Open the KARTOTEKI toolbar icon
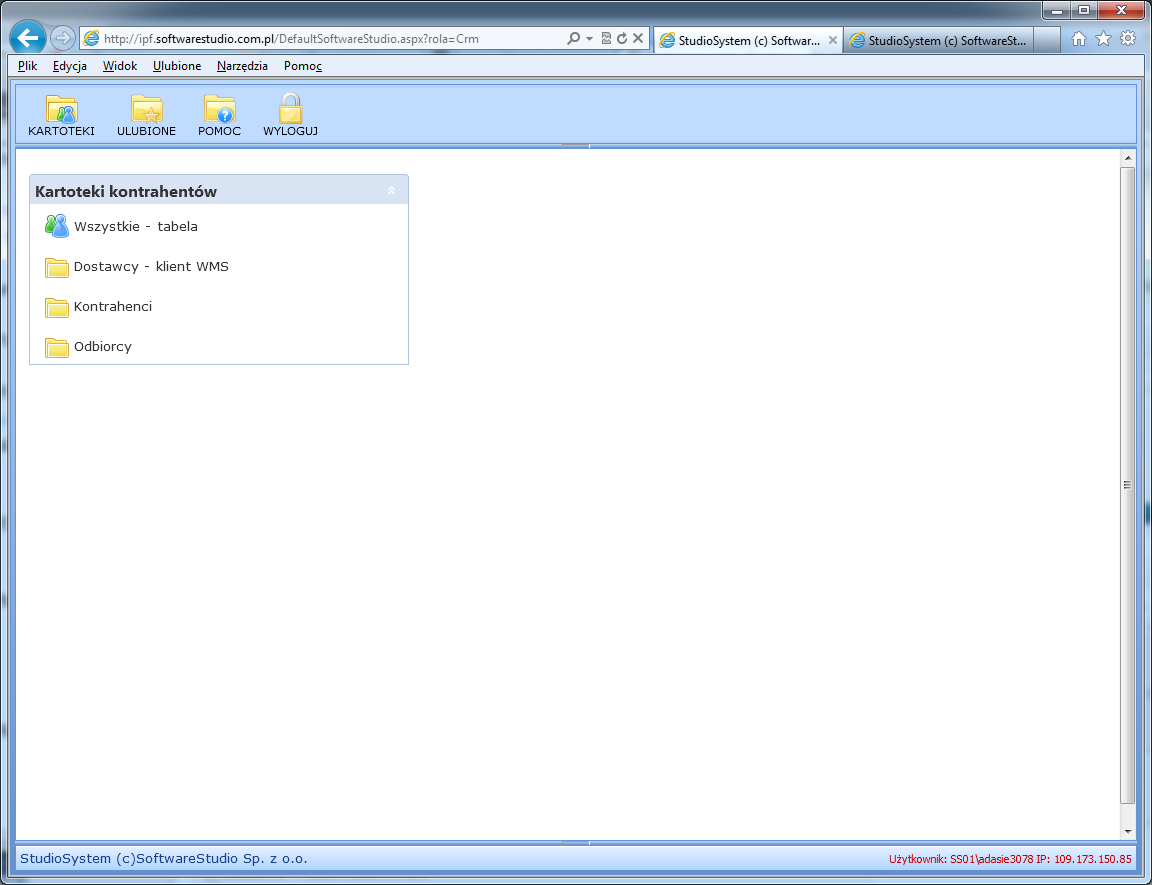Viewport: 1152px width, 885px height. (x=61, y=110)
